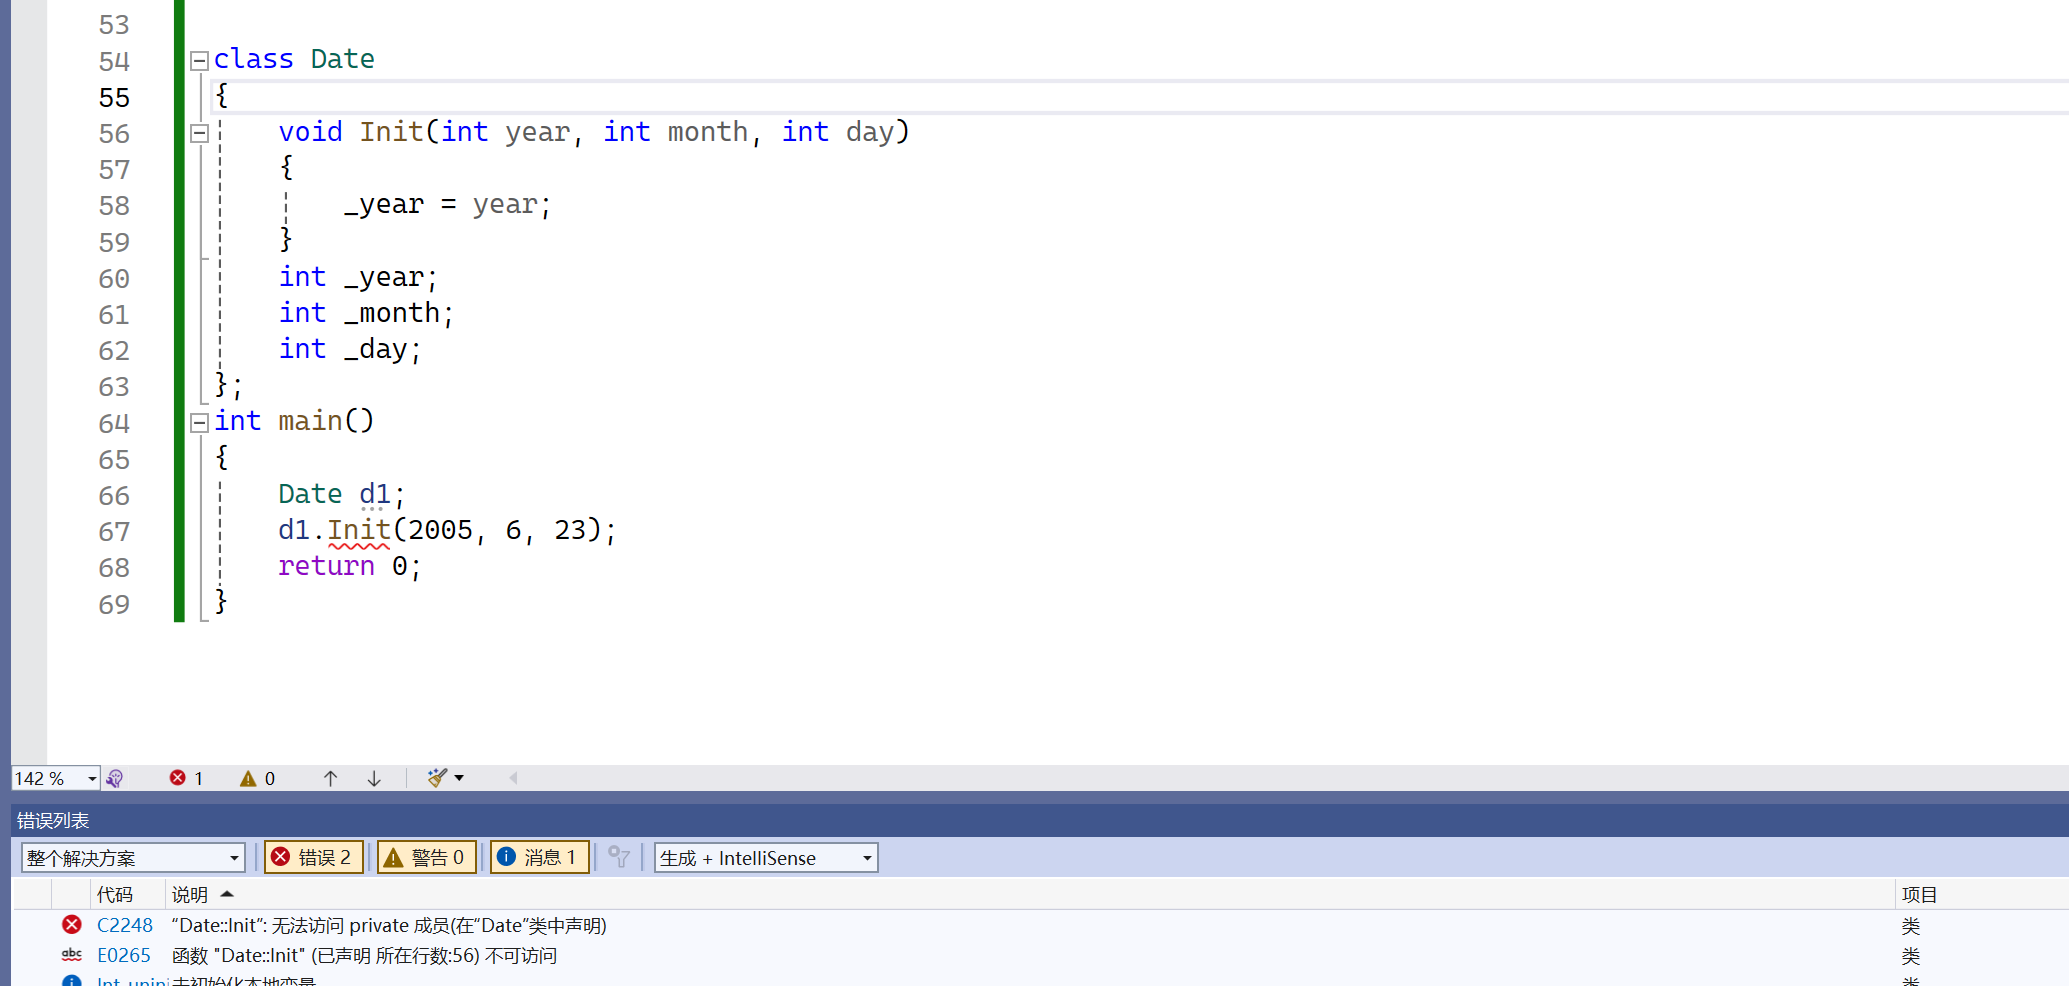The width and height of the screenshot is (2069, 986).
Task: Click 类 project cell of C2248 row
Action: (x=1910, y=925)
